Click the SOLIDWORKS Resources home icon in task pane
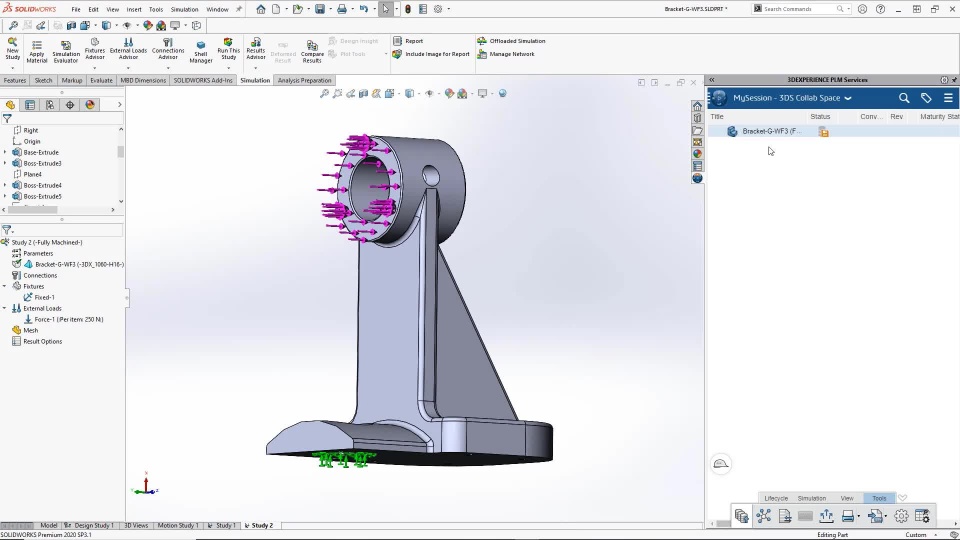Screen dimensions: 960x540 point(697,106)
